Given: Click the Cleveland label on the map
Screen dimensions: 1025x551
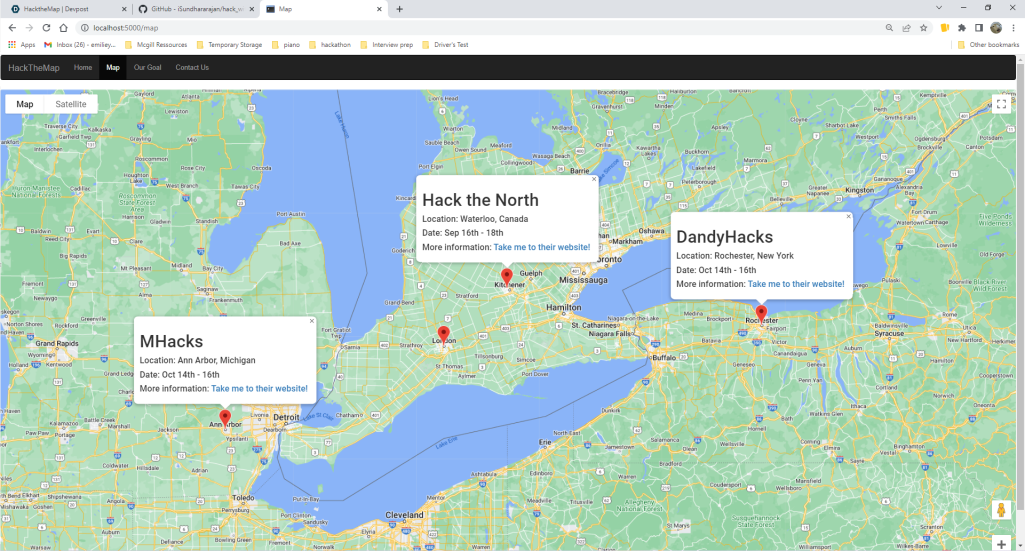Looking at the screenshot, I should tap(404, 515).
